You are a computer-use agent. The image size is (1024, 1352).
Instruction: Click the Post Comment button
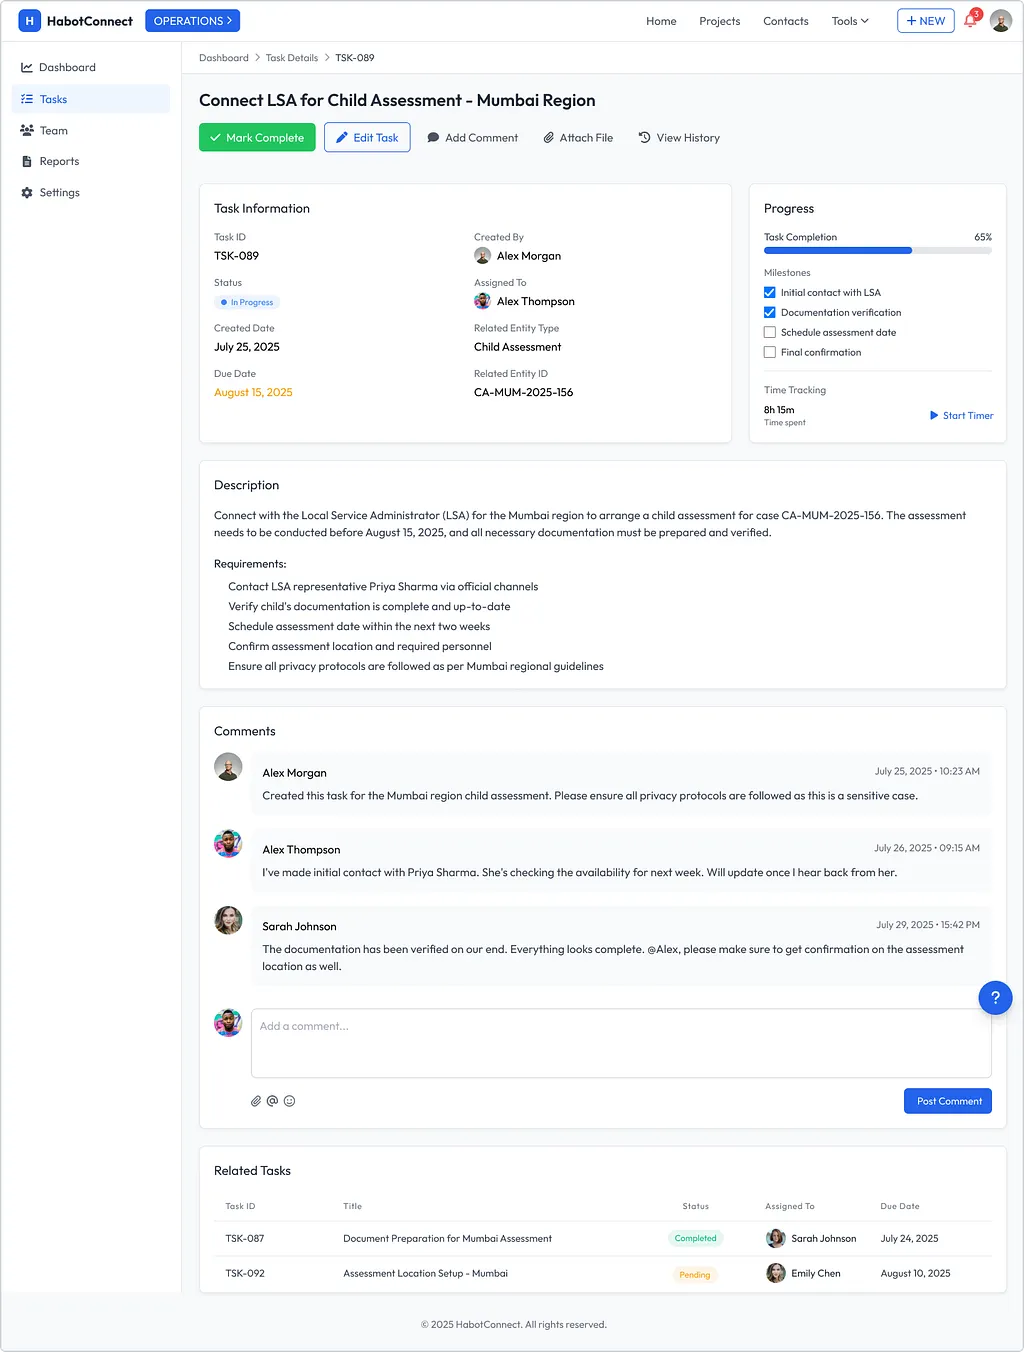pyautogui.click(x=948, y=1101)
